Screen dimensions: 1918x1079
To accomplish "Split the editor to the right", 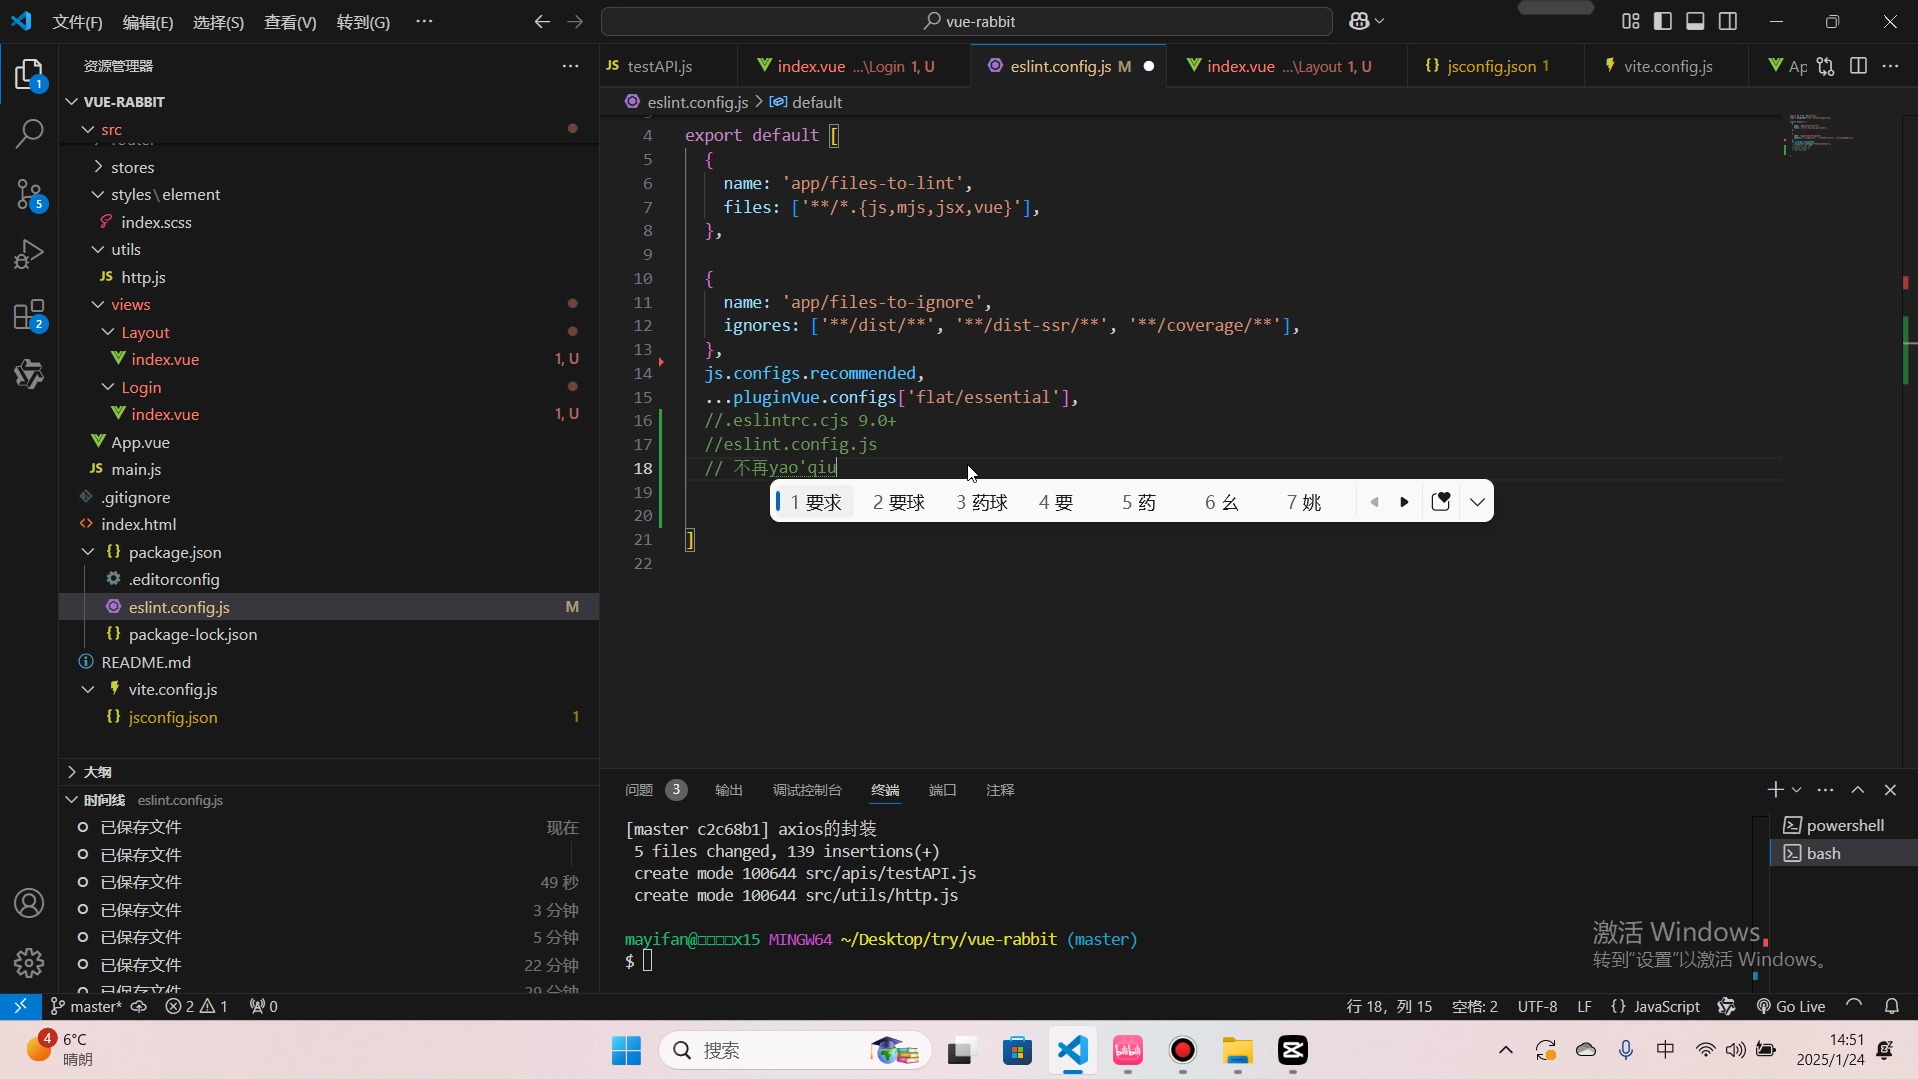I will coord(1858,66).
